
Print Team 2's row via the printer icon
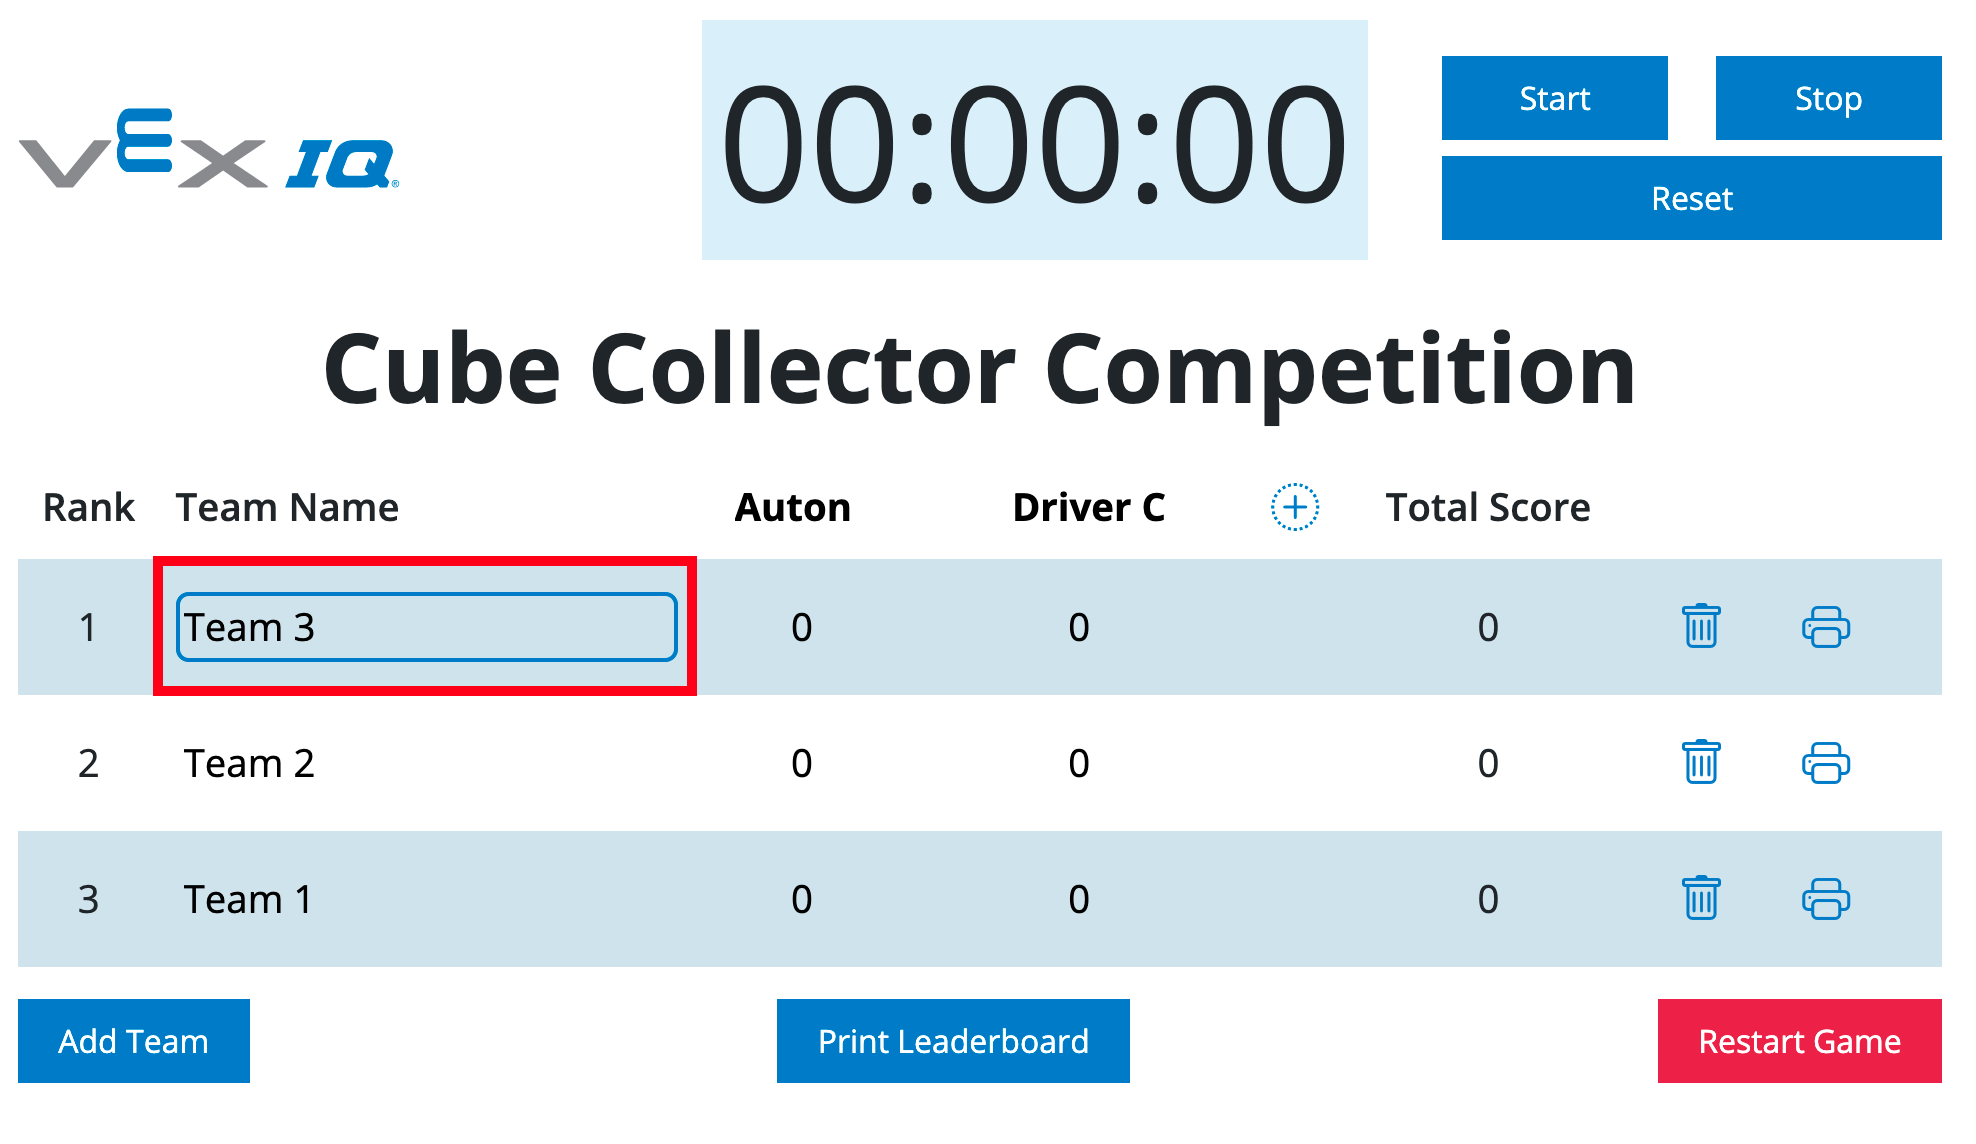click(x=1824, y=763)
